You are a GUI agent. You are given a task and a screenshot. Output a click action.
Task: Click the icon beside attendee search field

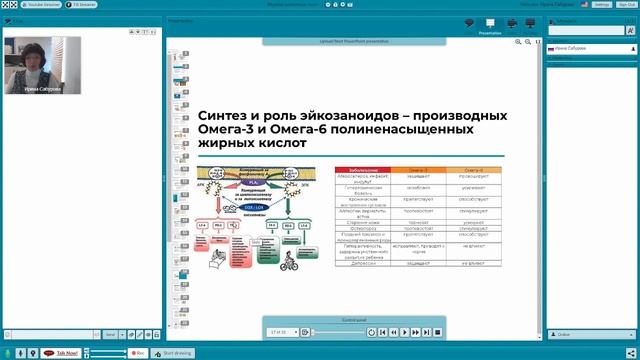click(631, 31)
